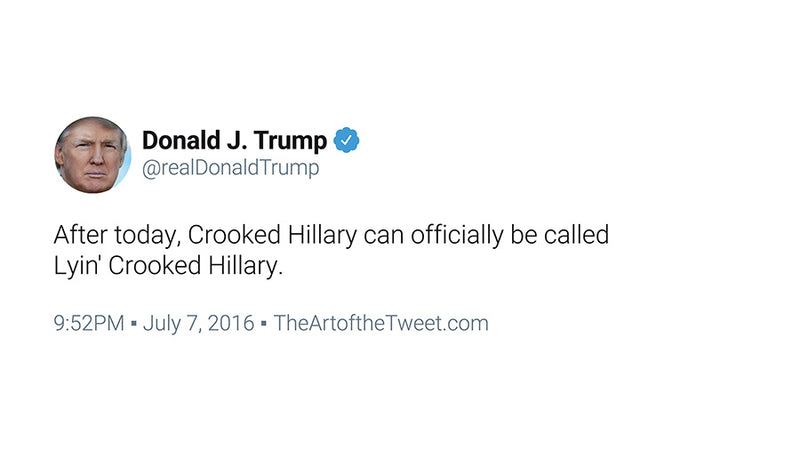Select the July 7, 2016 date
This screenshot has width=800, height=450.
[x=198, y=323]
